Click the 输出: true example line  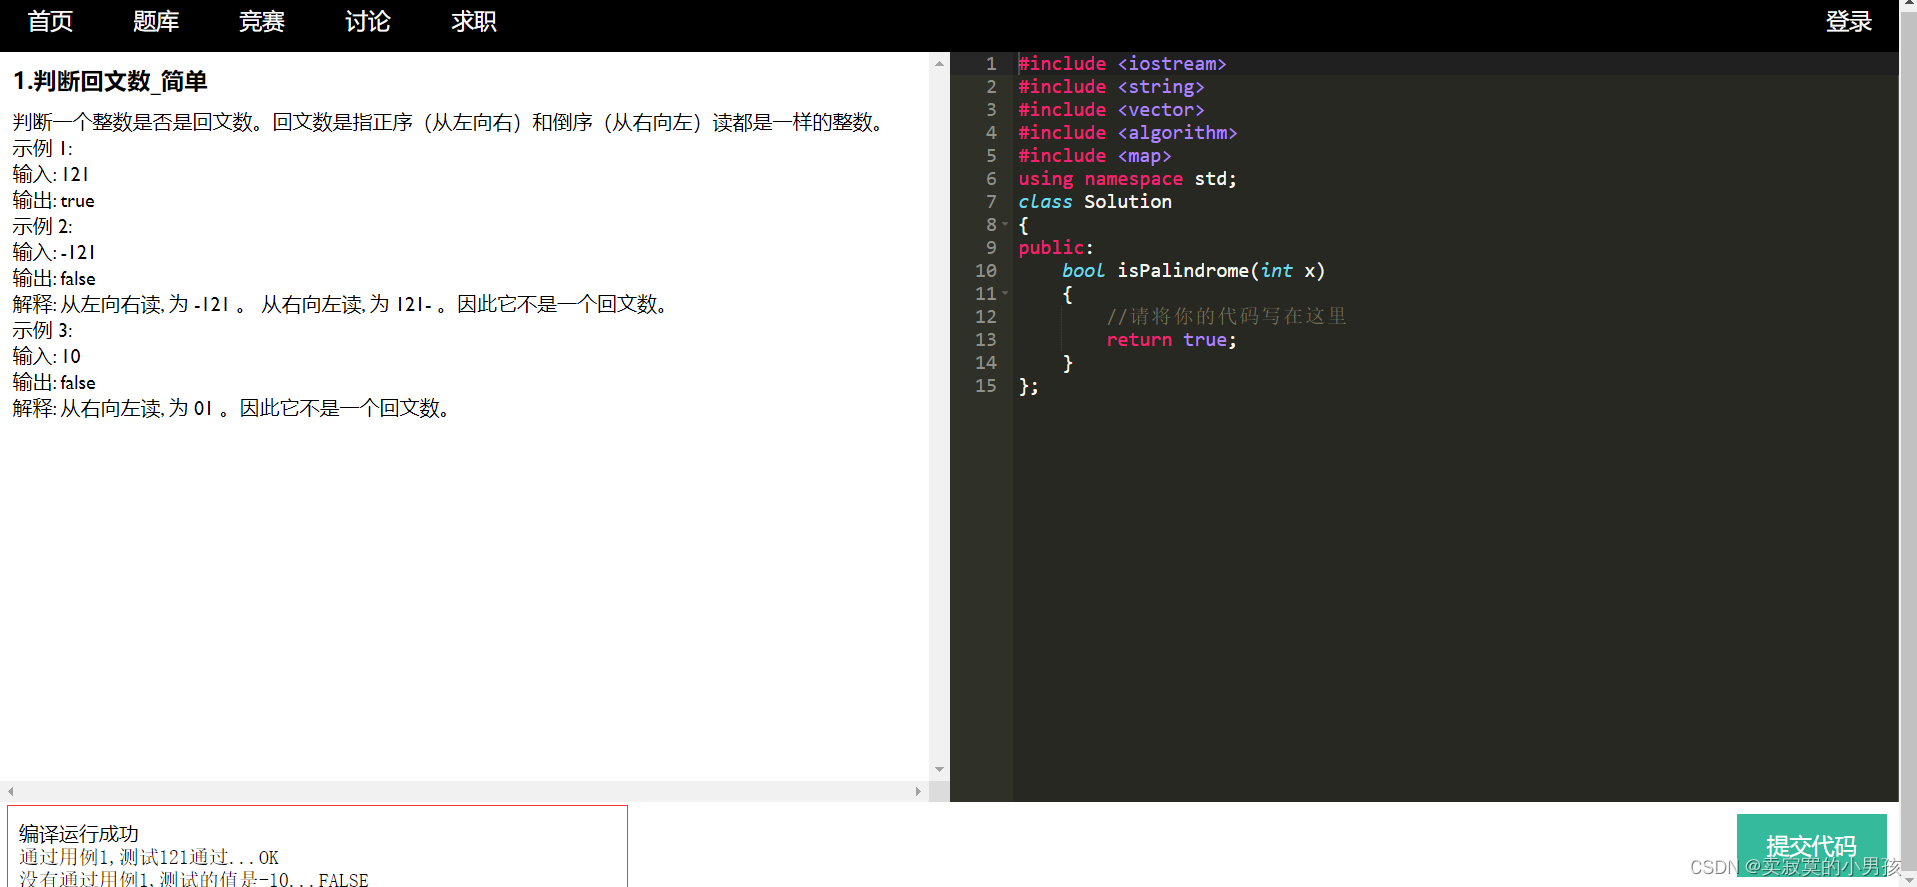click(x=53, y=200)
